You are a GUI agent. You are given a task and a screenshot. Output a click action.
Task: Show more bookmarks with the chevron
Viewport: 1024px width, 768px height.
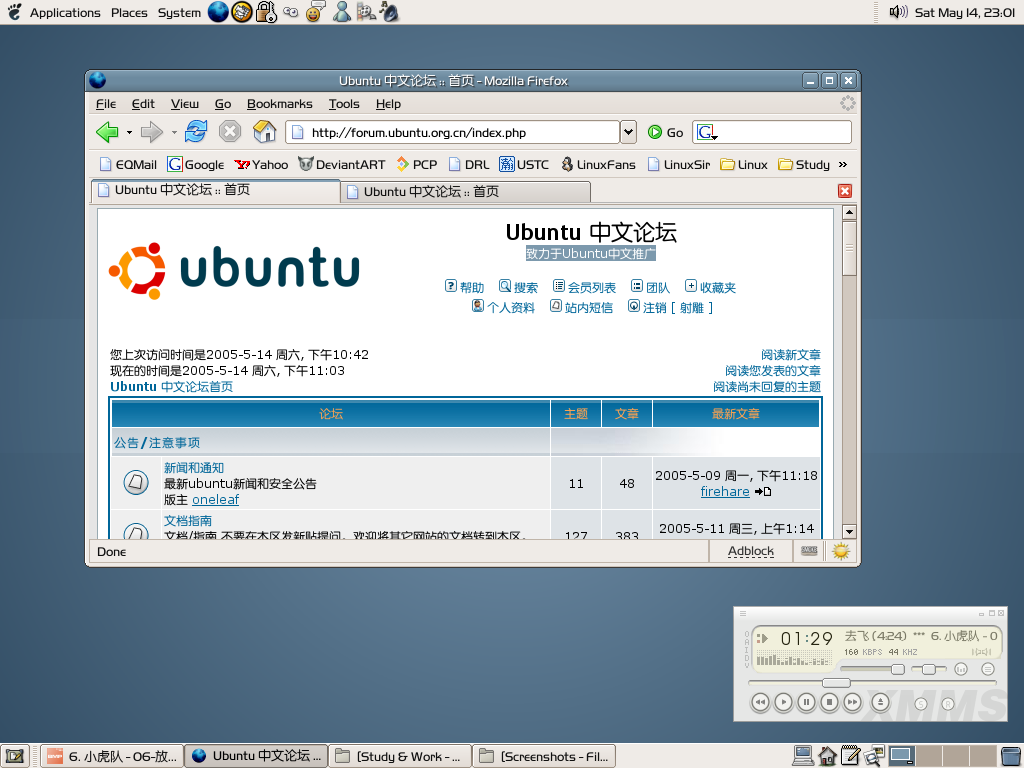(x=842, y=165)
